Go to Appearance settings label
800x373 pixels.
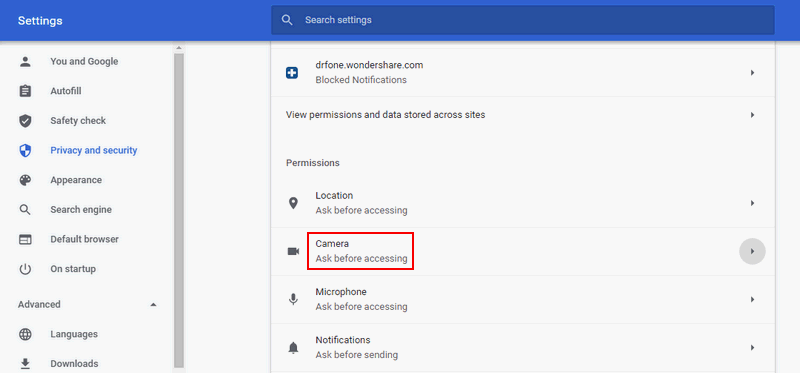(x=76, y=180)
